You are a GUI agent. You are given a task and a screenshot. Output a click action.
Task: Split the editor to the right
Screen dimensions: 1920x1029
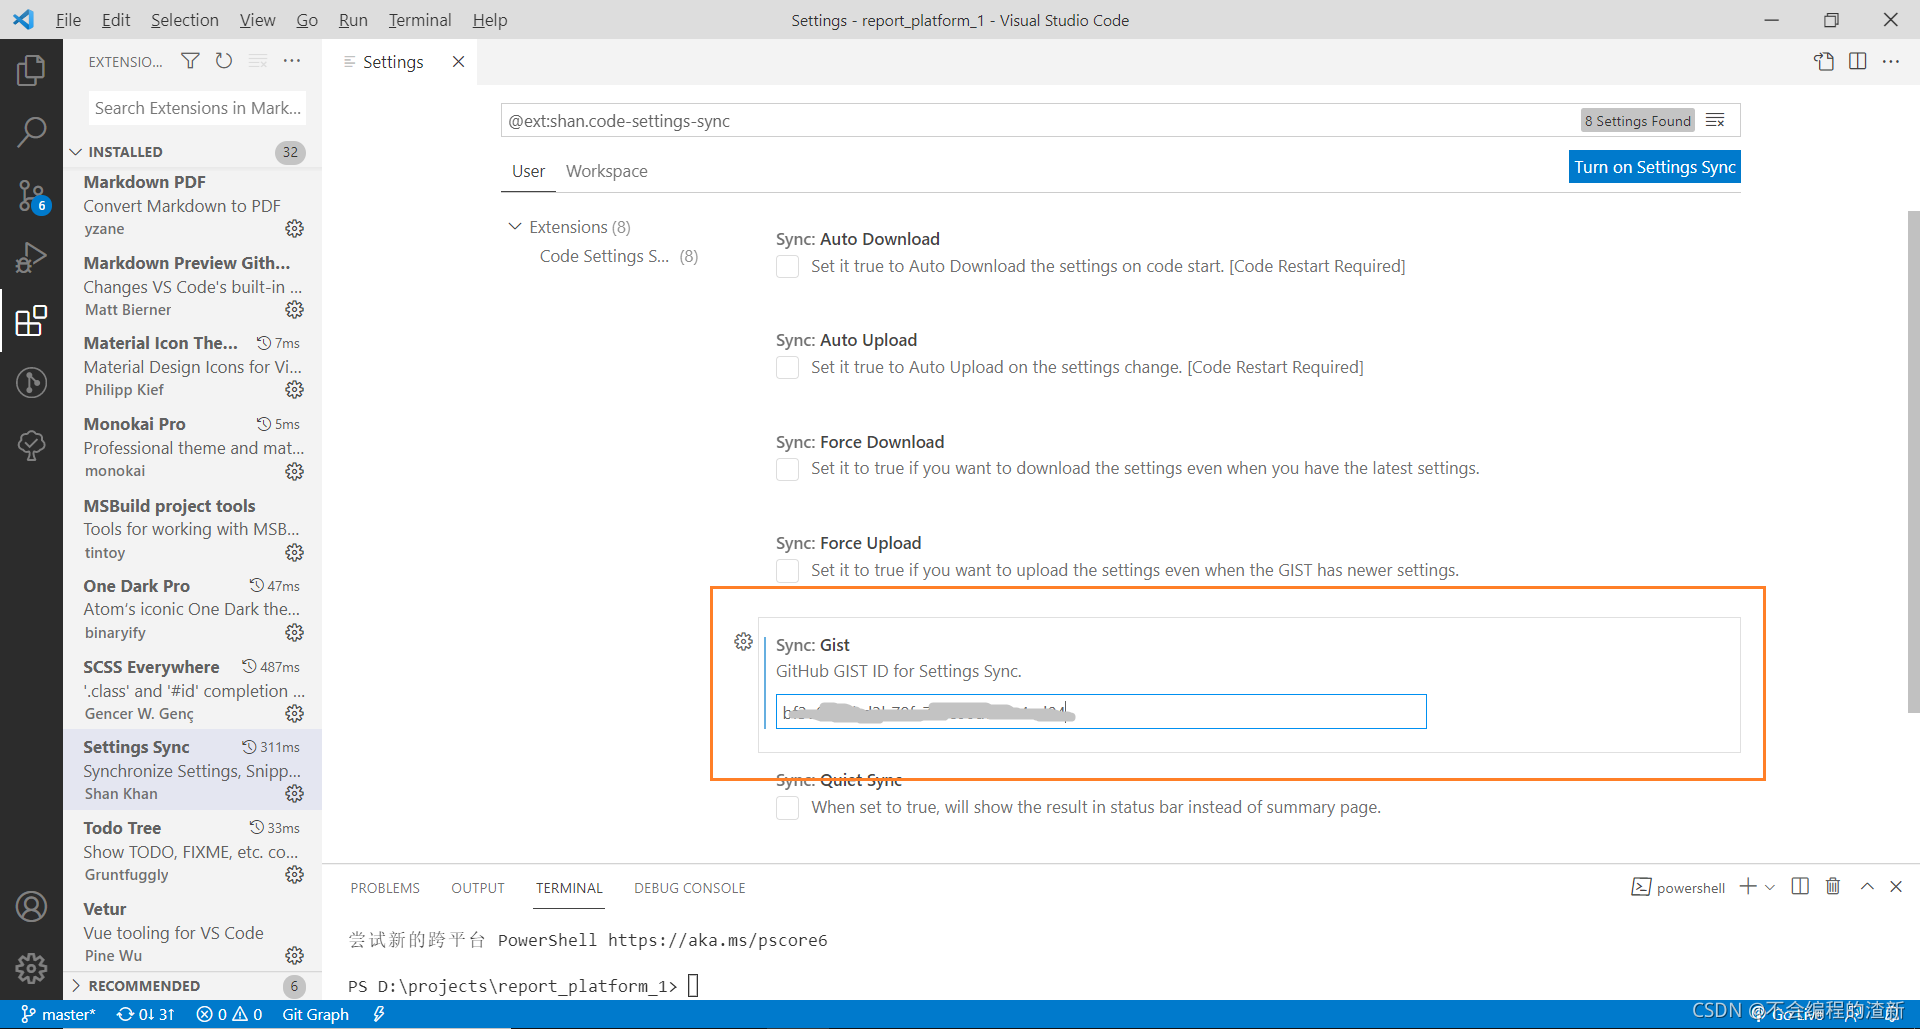click(1858, 61)
